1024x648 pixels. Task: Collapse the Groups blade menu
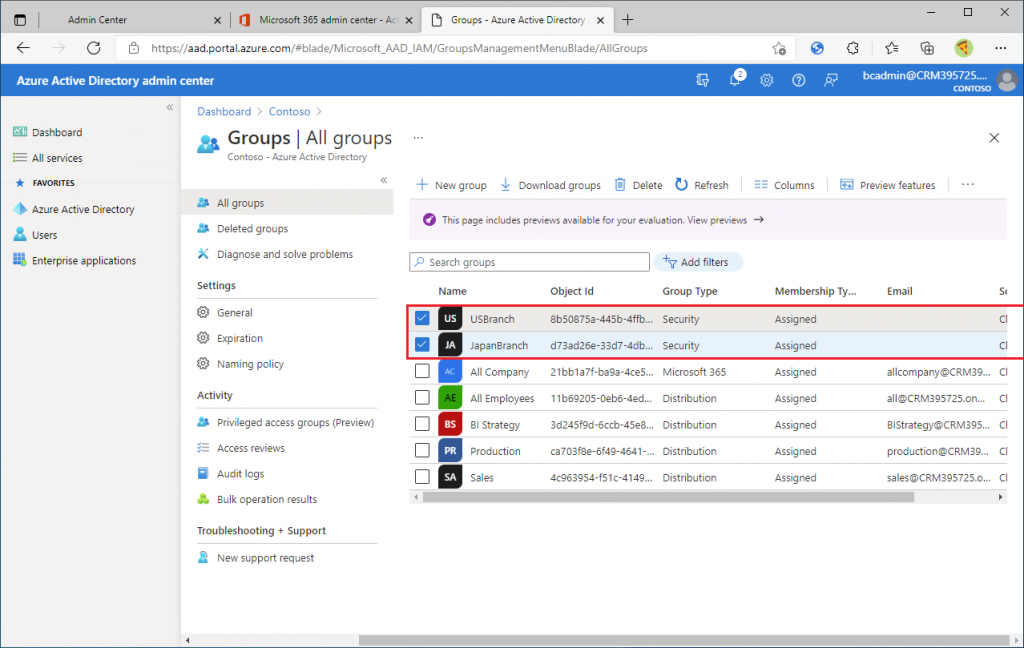click(384, 180)
